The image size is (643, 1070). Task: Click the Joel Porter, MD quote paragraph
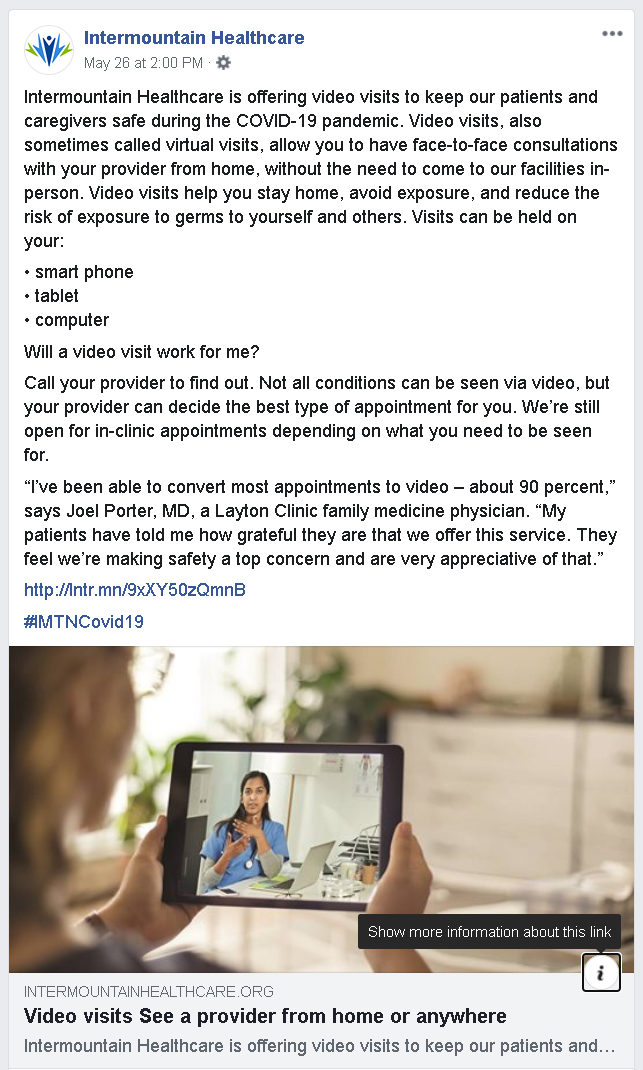coord(321,523)
